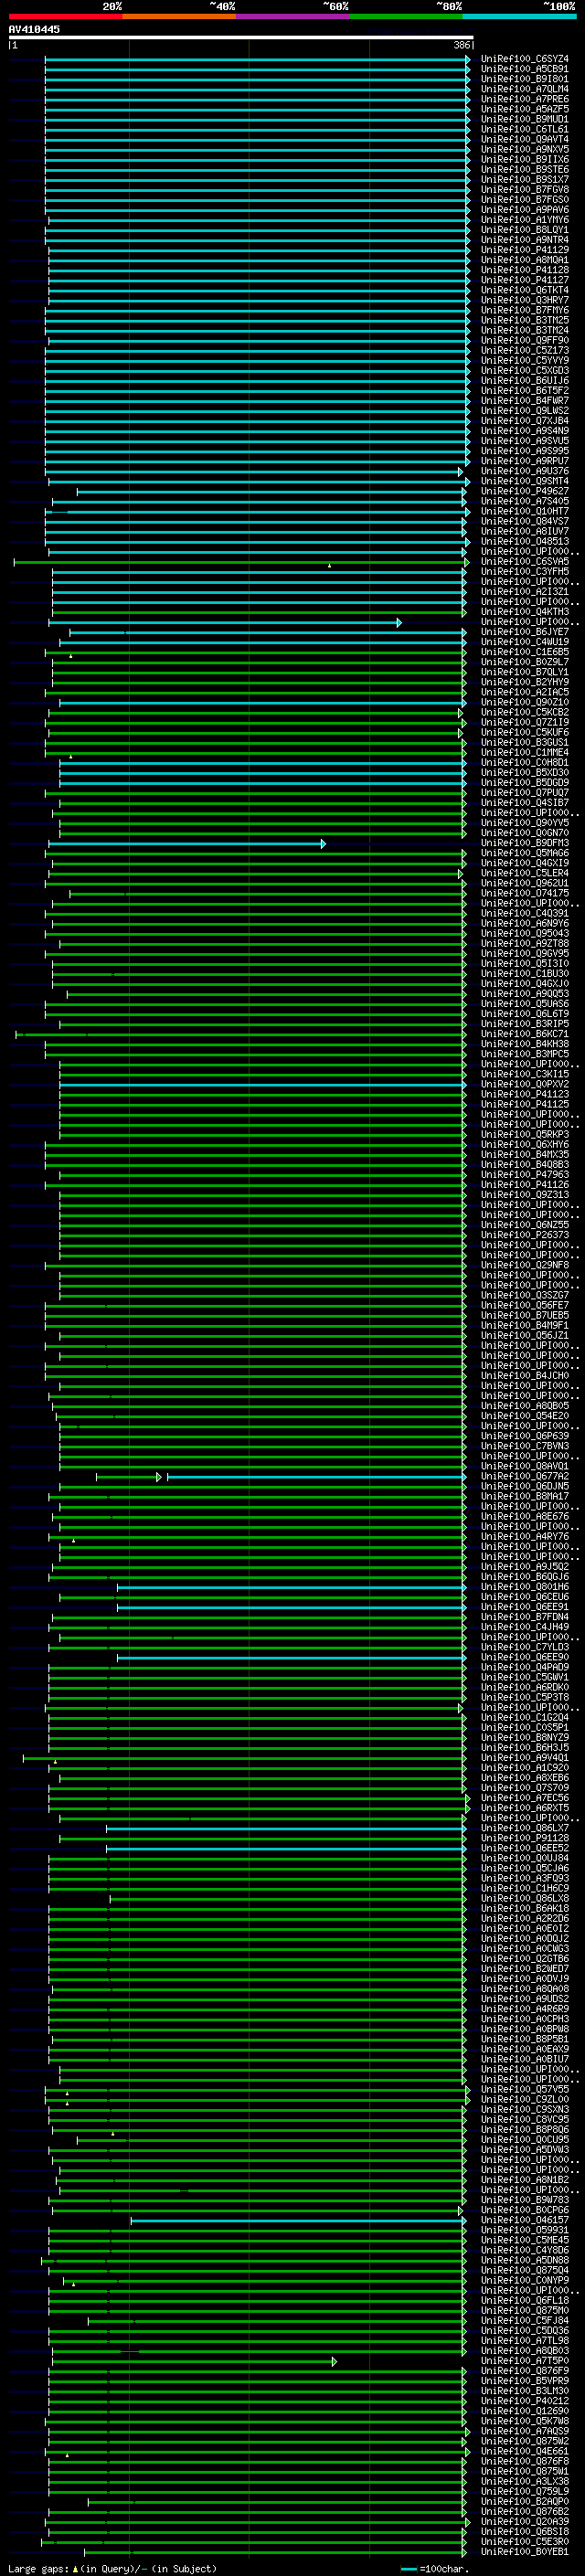Image resolution: width=585 pixels, height=2576 pixels.
Task: Open hit UniRef100_C6SYZ4
Action: 524,59
